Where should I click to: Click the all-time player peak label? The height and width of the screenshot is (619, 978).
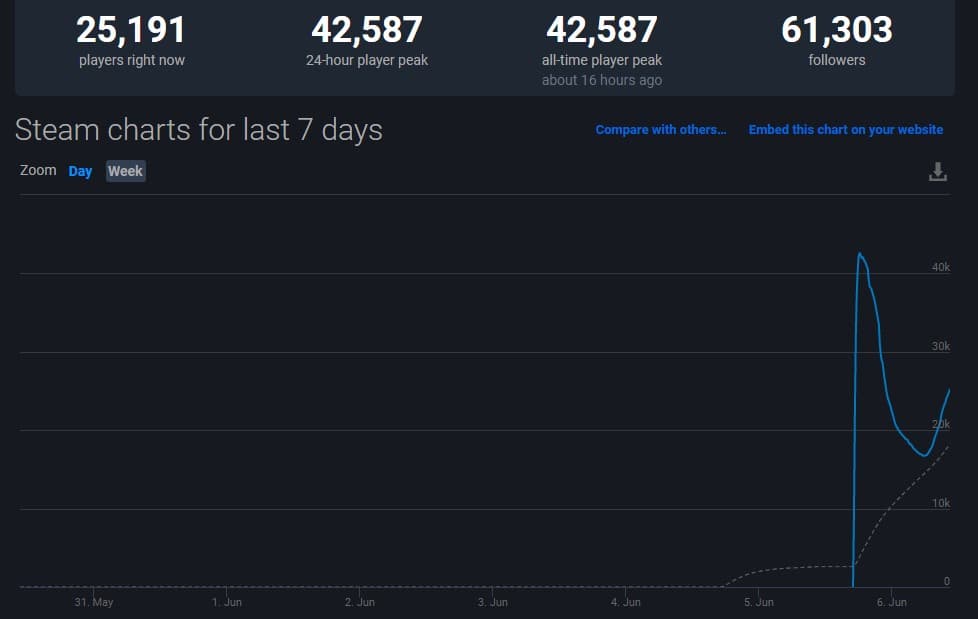602,61
